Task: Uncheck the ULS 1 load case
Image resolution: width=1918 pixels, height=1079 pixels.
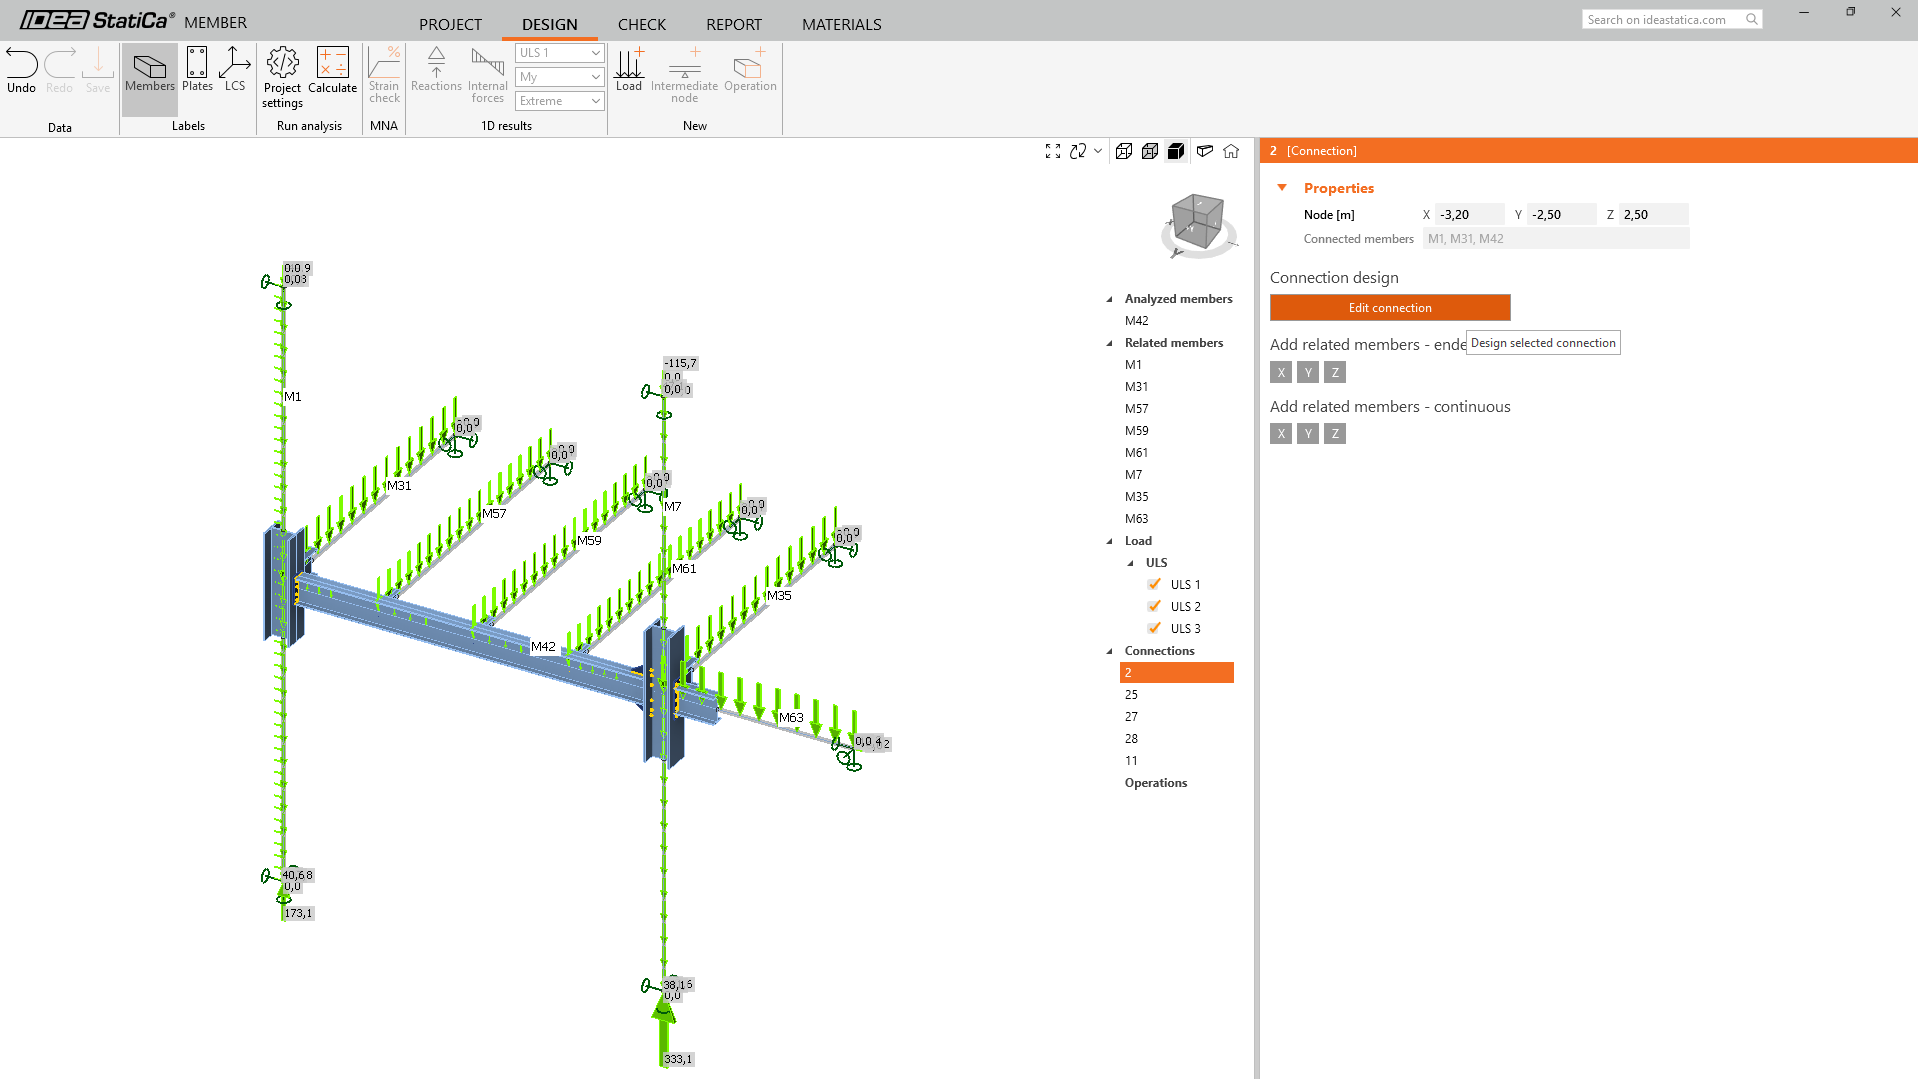Action: point(1154,585)
